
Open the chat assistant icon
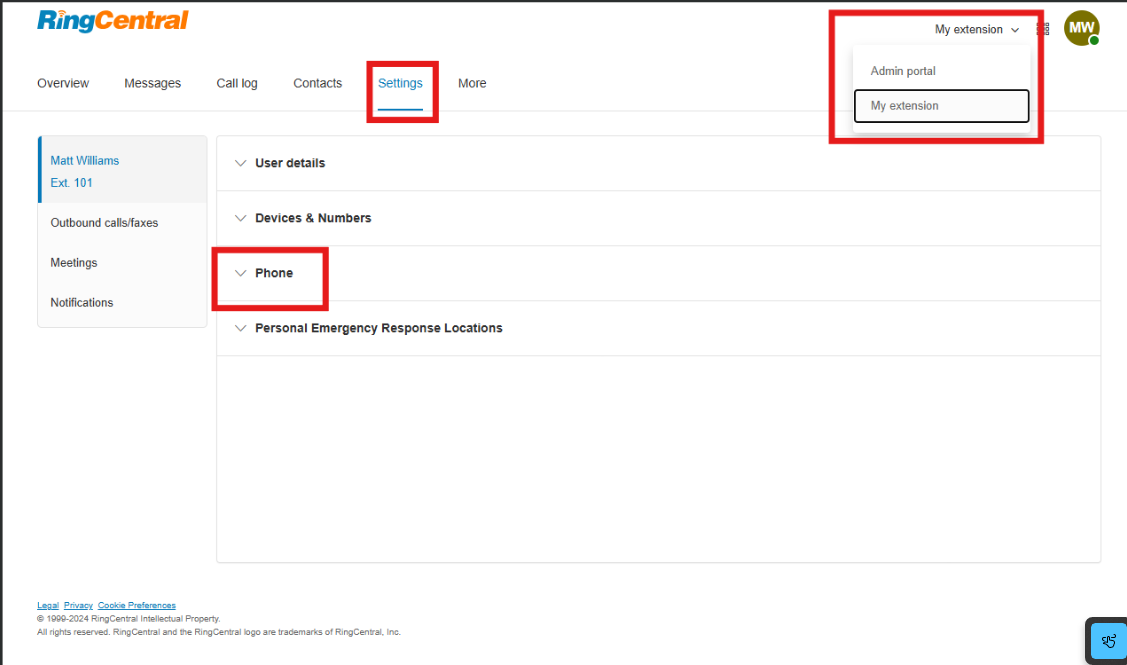click(x=1108, y=641)
